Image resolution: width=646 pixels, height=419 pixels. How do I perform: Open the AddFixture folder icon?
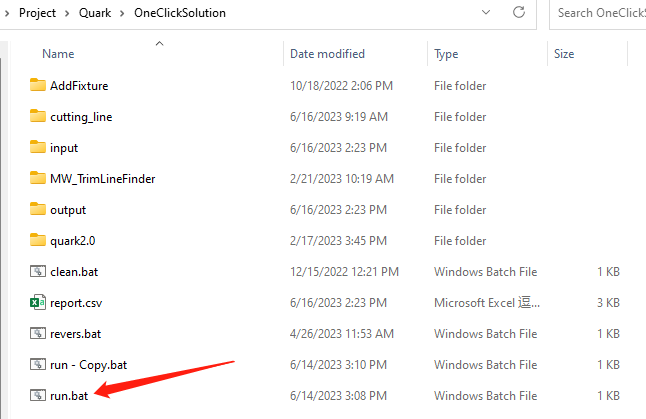(x=38, y=86)
